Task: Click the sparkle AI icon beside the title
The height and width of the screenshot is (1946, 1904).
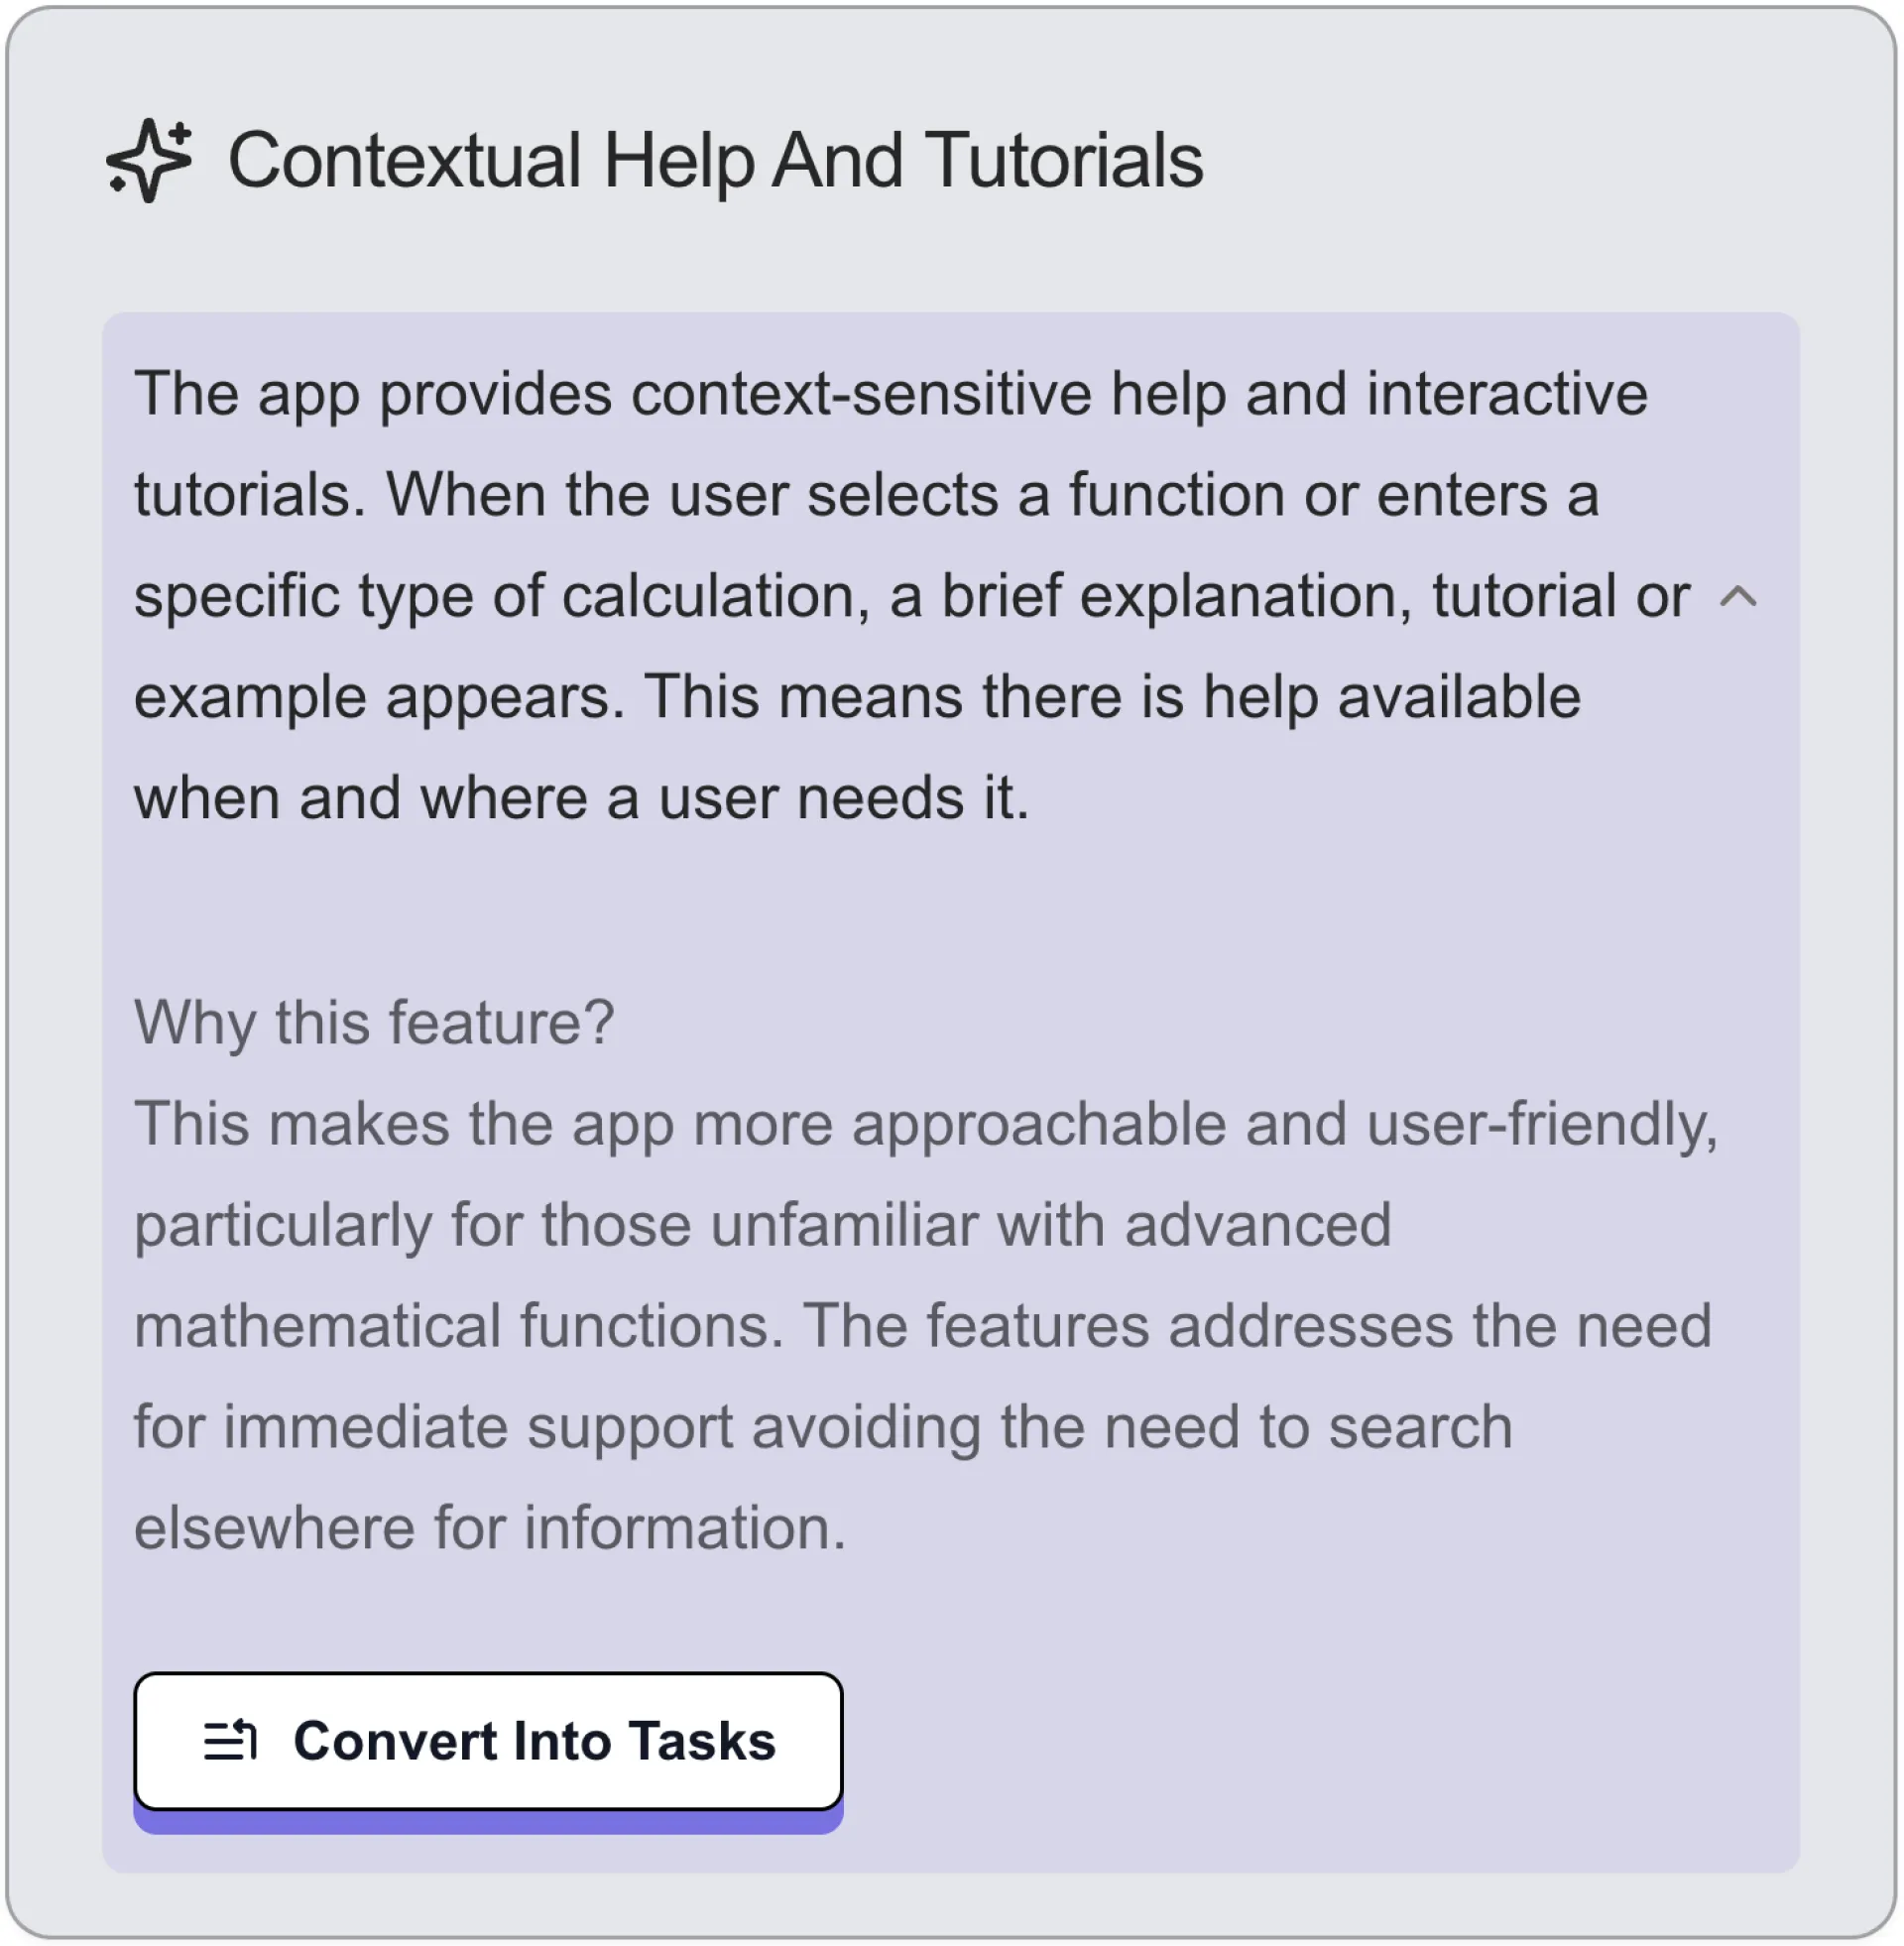Action: (x=149, y=160)
